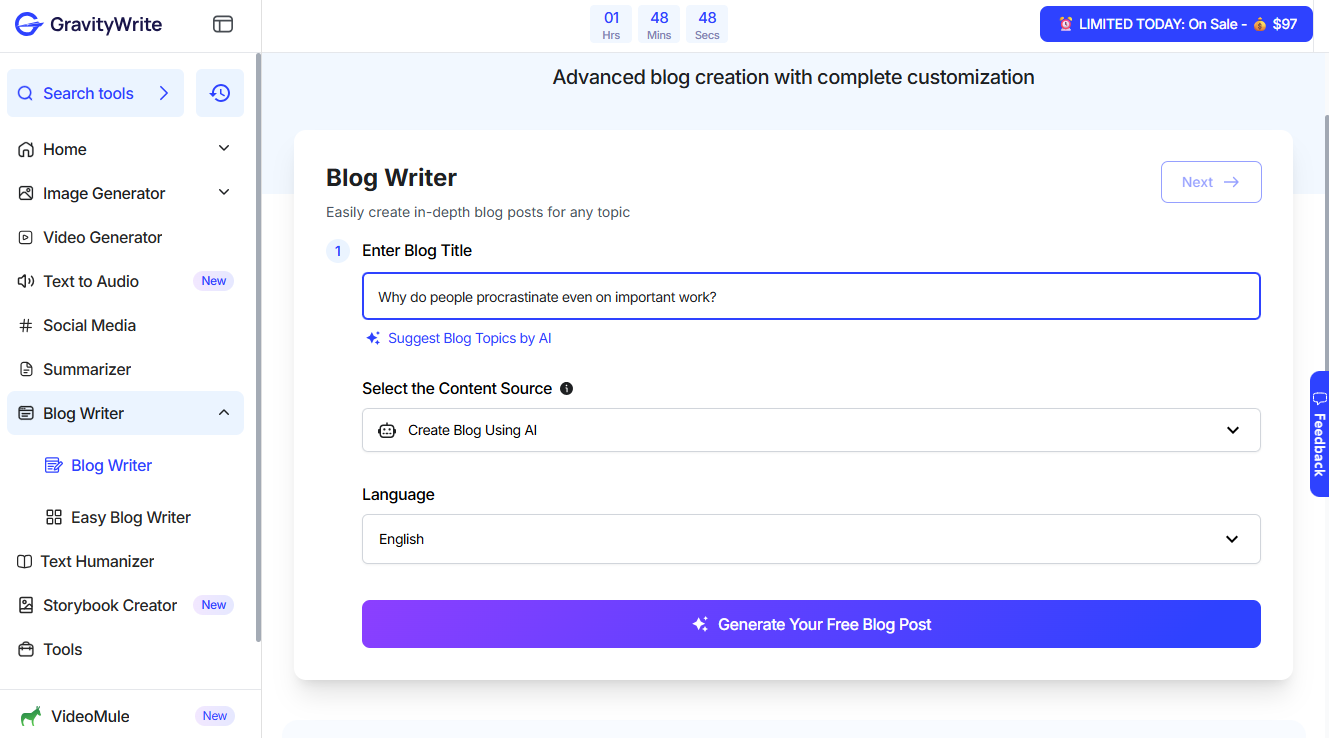Click Generate Your Free Blog Post
Image resolution: width=1329 pixels, height=738 pixels.
[x=811, y=623]
